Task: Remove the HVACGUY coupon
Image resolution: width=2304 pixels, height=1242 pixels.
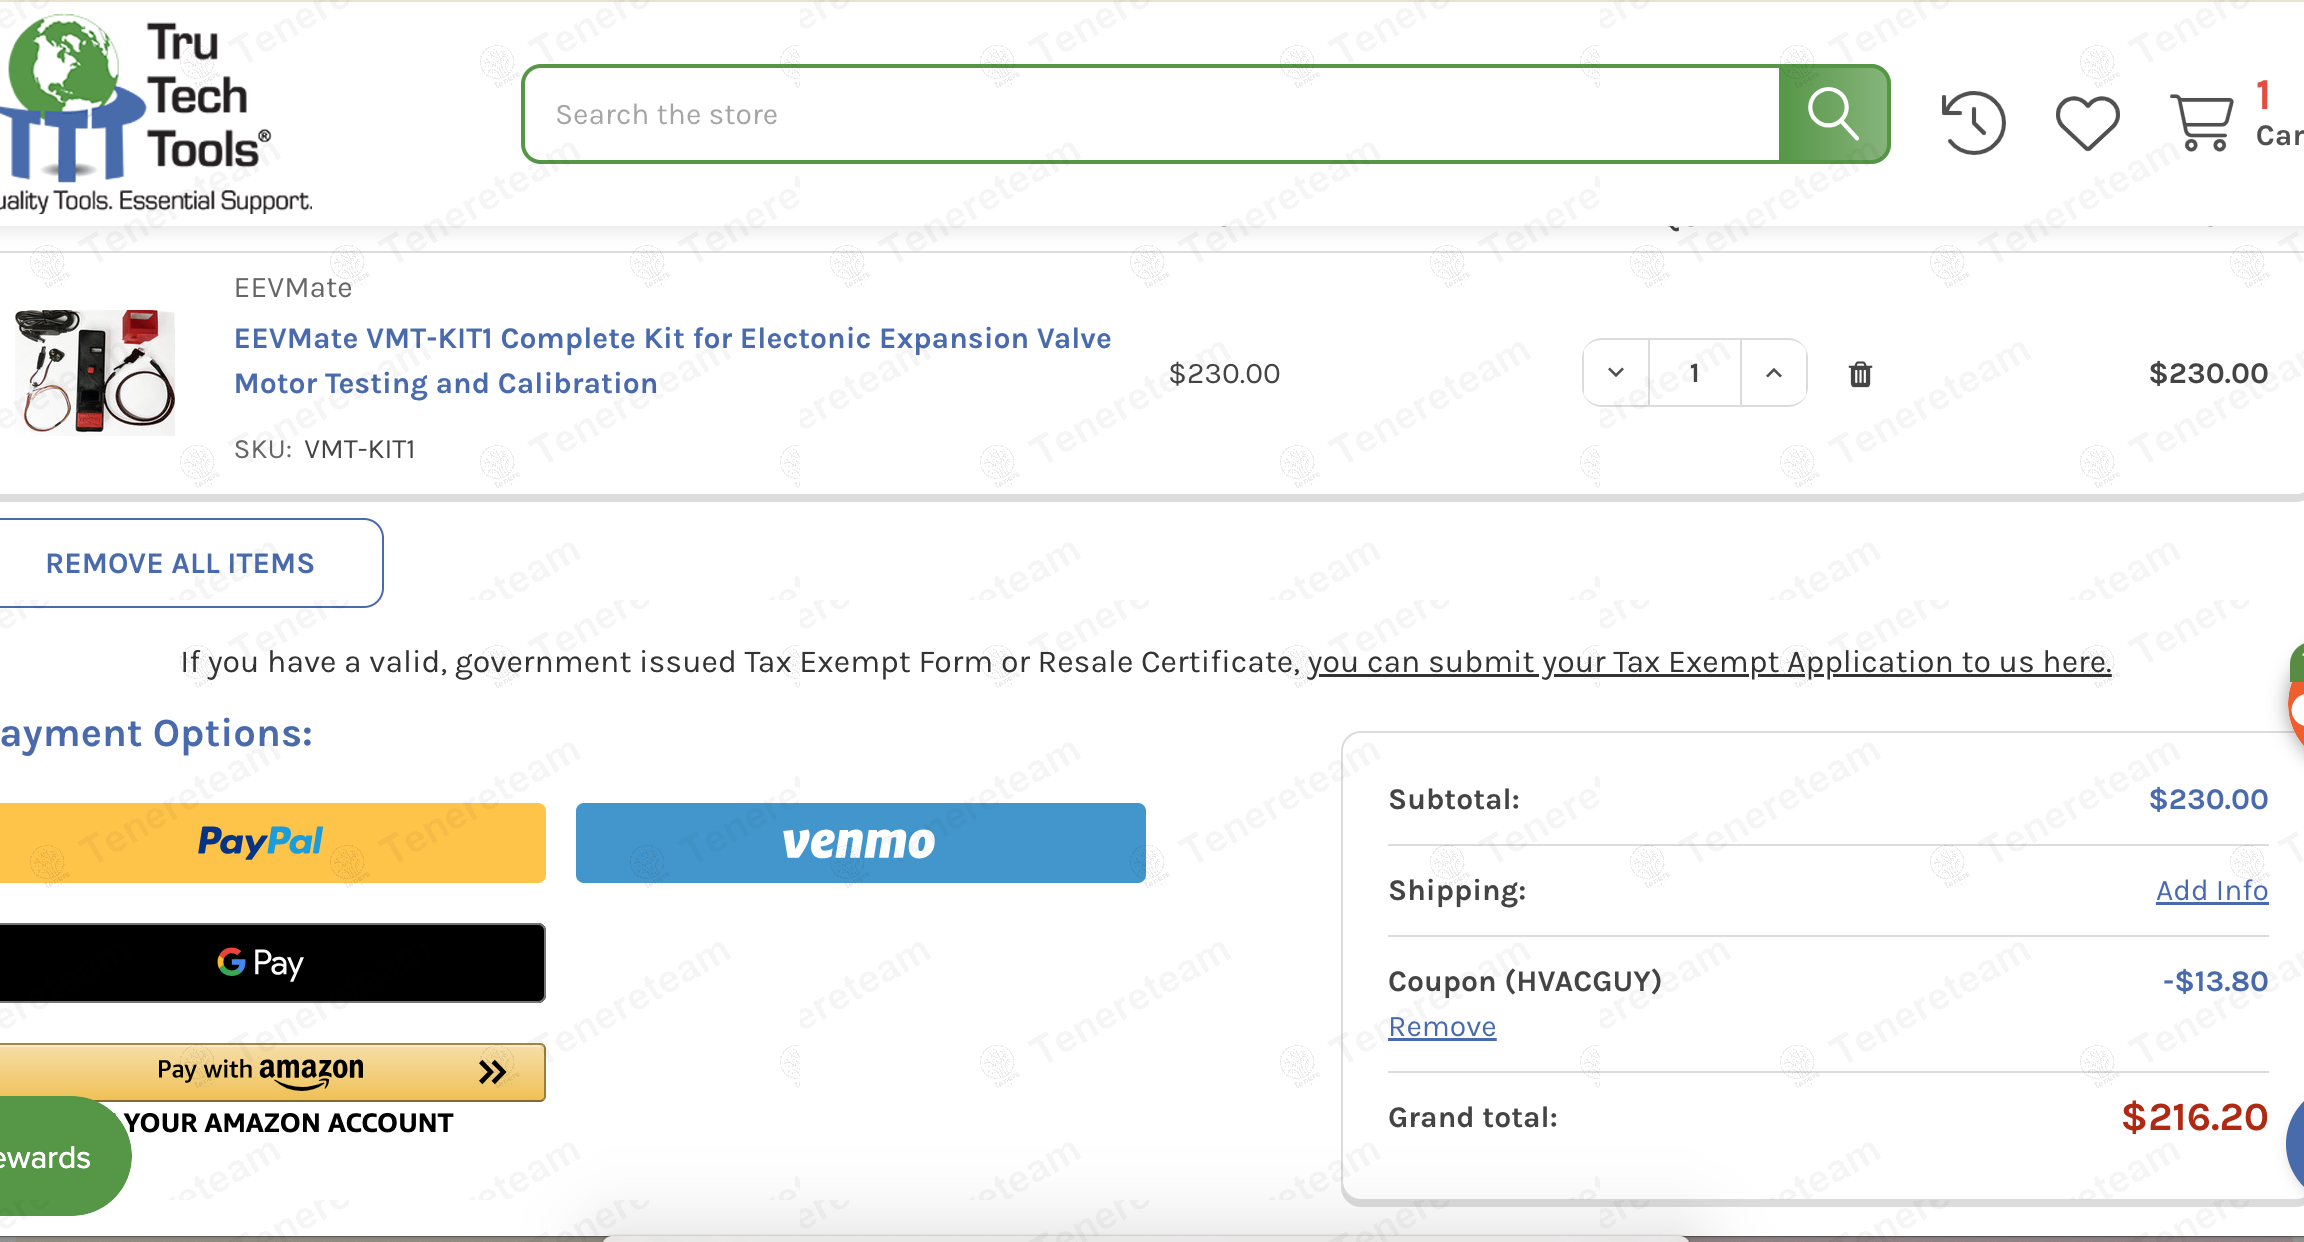Action: pos(1442,1027)
